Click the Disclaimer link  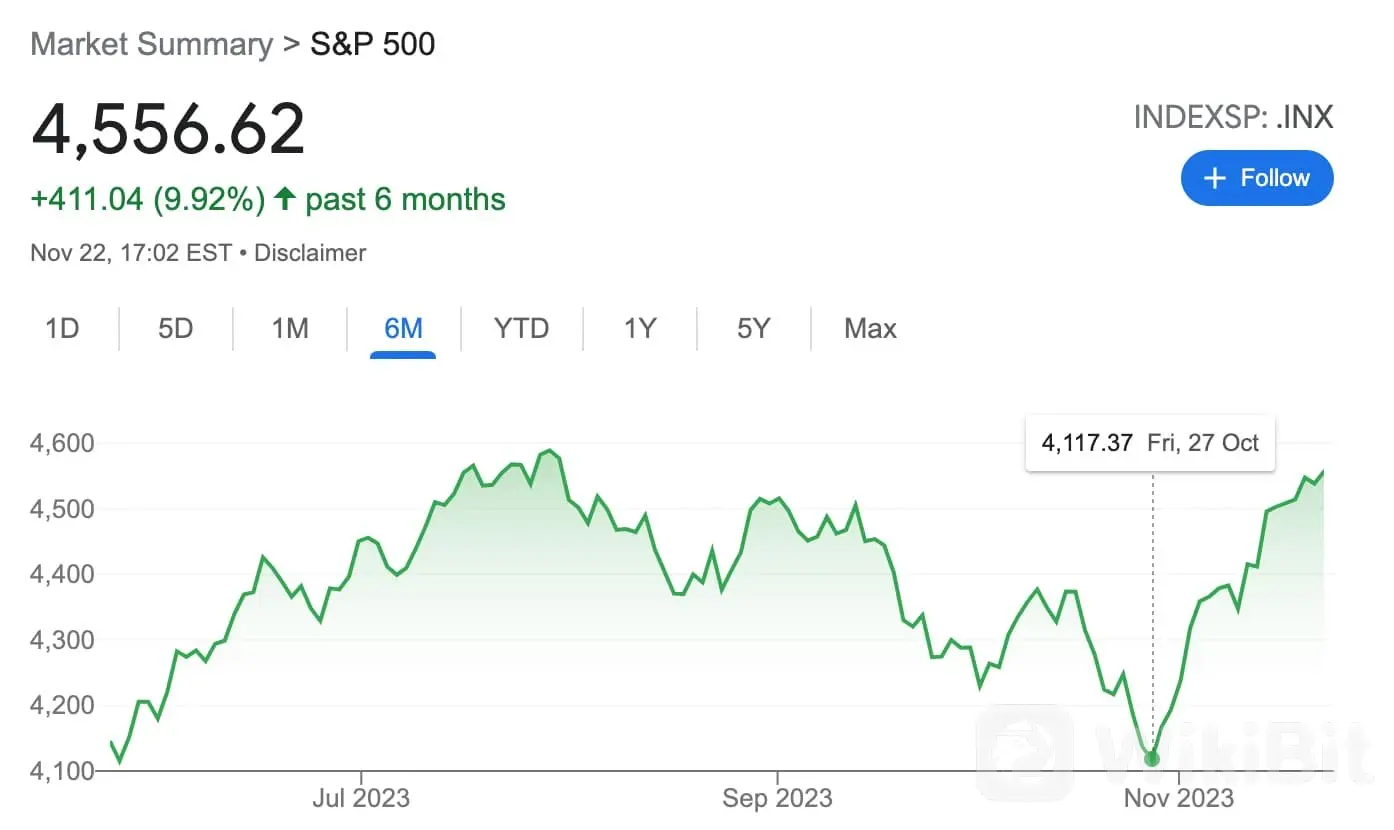pyautogui.click(x=310, y=253)
